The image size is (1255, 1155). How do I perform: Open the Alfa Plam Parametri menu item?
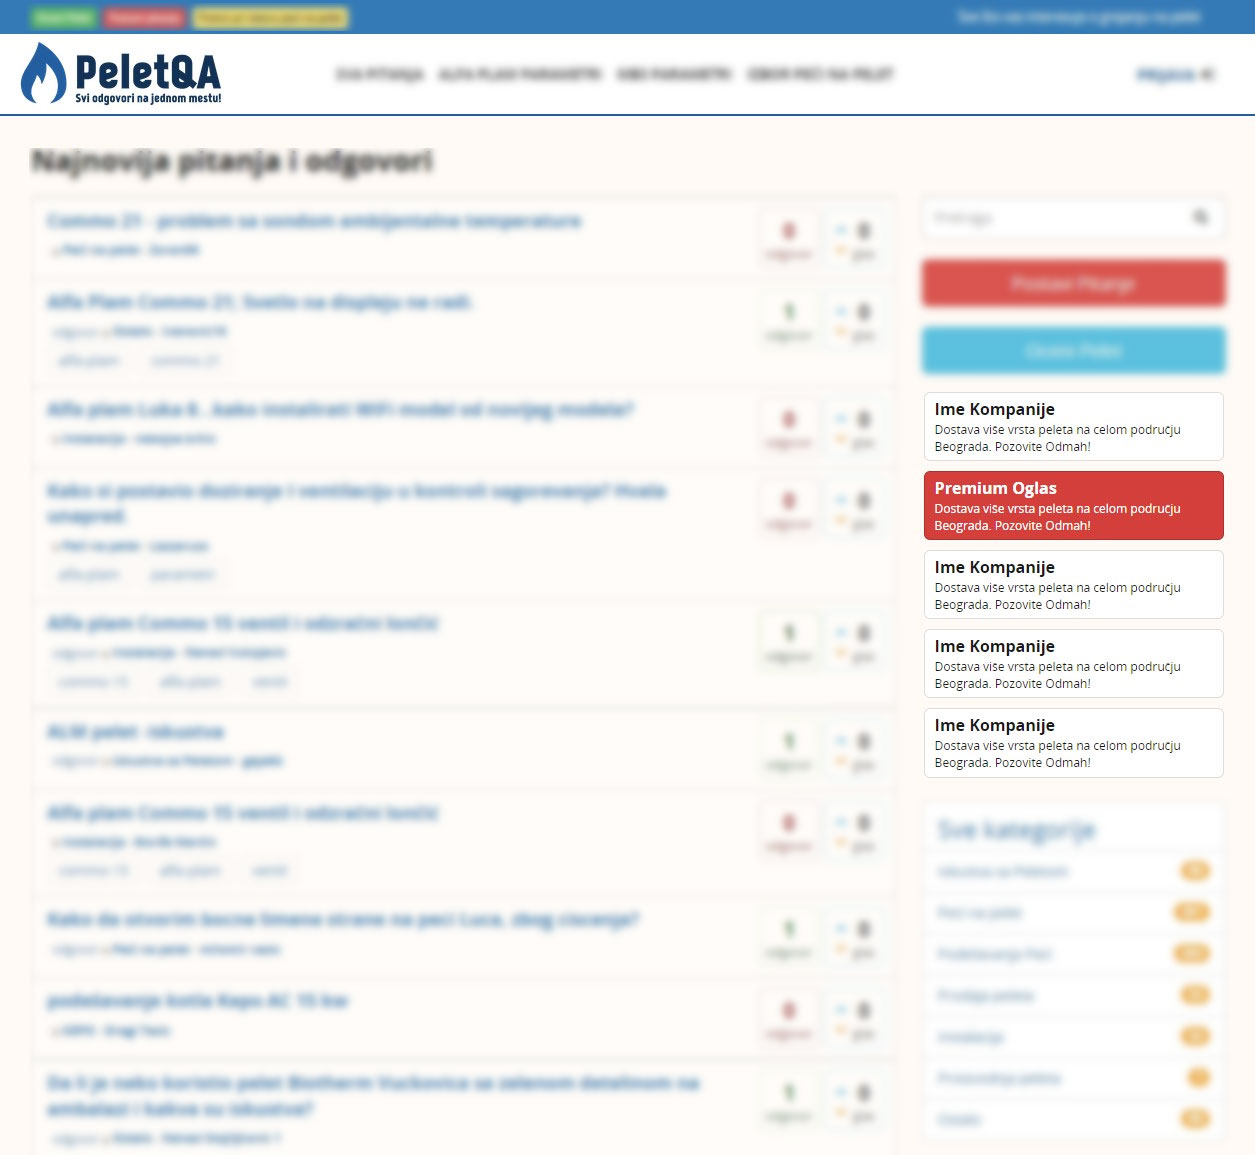click(x=520, y=74)
